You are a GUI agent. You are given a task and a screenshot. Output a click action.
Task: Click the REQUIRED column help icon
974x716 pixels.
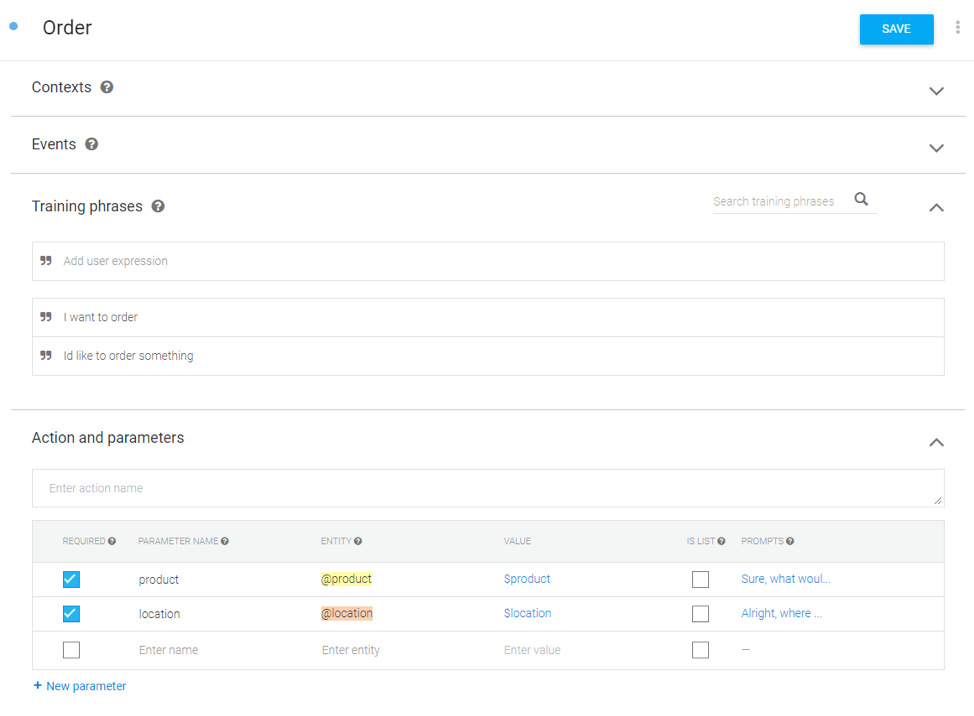click(112, 542)
